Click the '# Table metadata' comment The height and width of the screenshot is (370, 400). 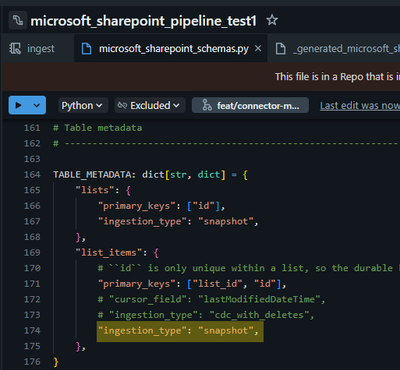tap(98, 128)
